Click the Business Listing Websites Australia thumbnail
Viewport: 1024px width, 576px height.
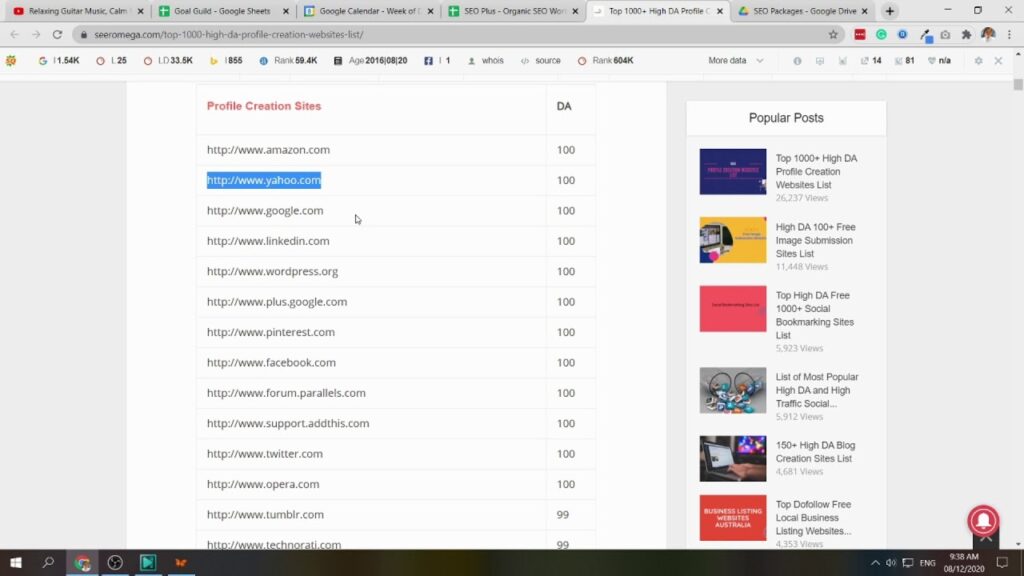[x=733, y=518]
